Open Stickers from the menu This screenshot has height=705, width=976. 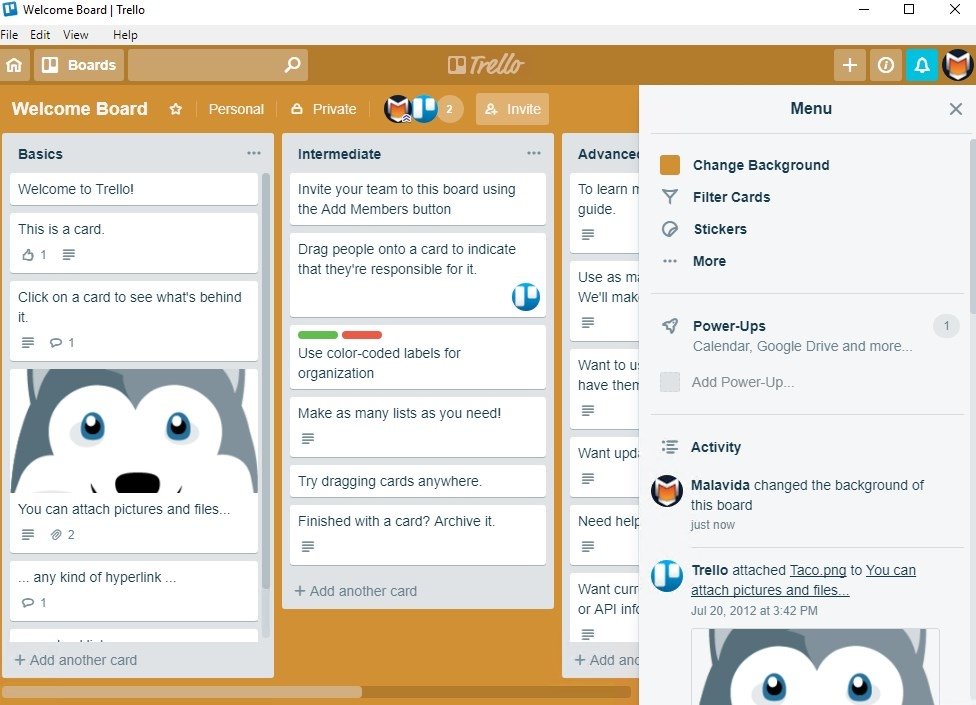point(720,229)
